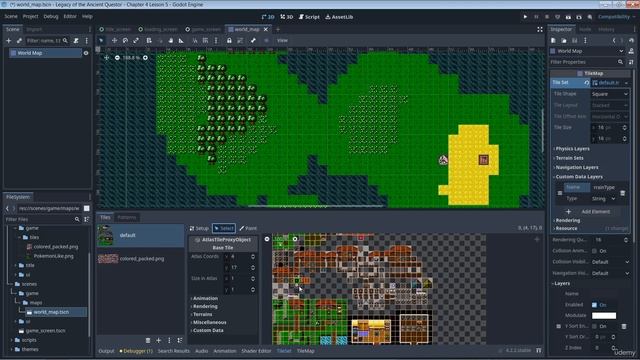Click the Pan Mode hand tool
The width and height of the screenshot is (640, 360).
click(171, 40)
